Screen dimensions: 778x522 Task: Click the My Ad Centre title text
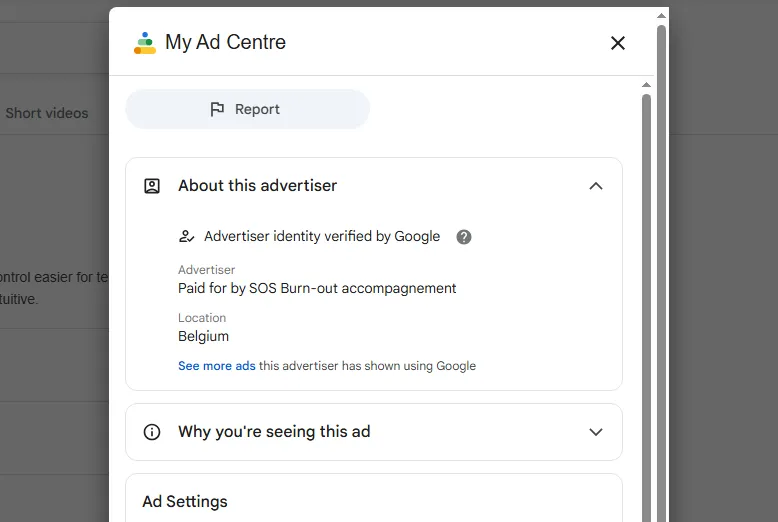[x=225, y=42]
